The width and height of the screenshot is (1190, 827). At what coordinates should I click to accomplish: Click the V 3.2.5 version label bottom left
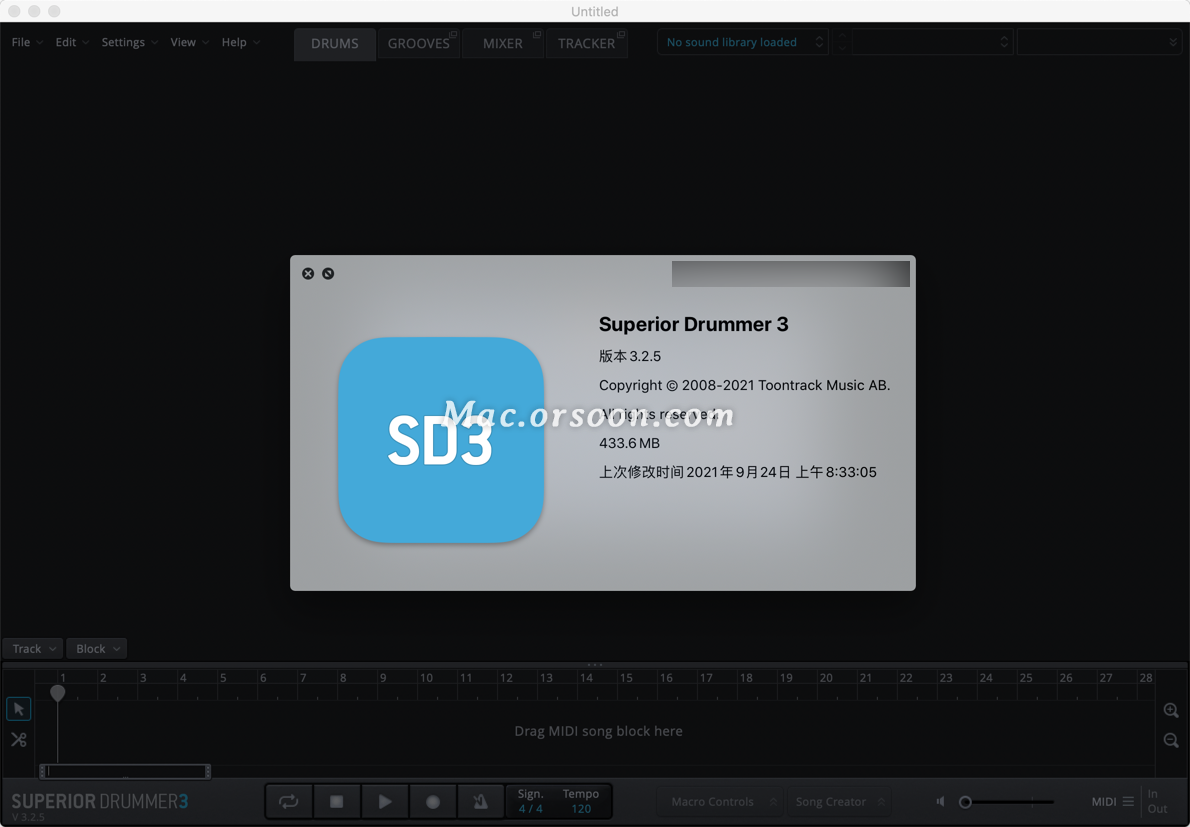(28, 817)
